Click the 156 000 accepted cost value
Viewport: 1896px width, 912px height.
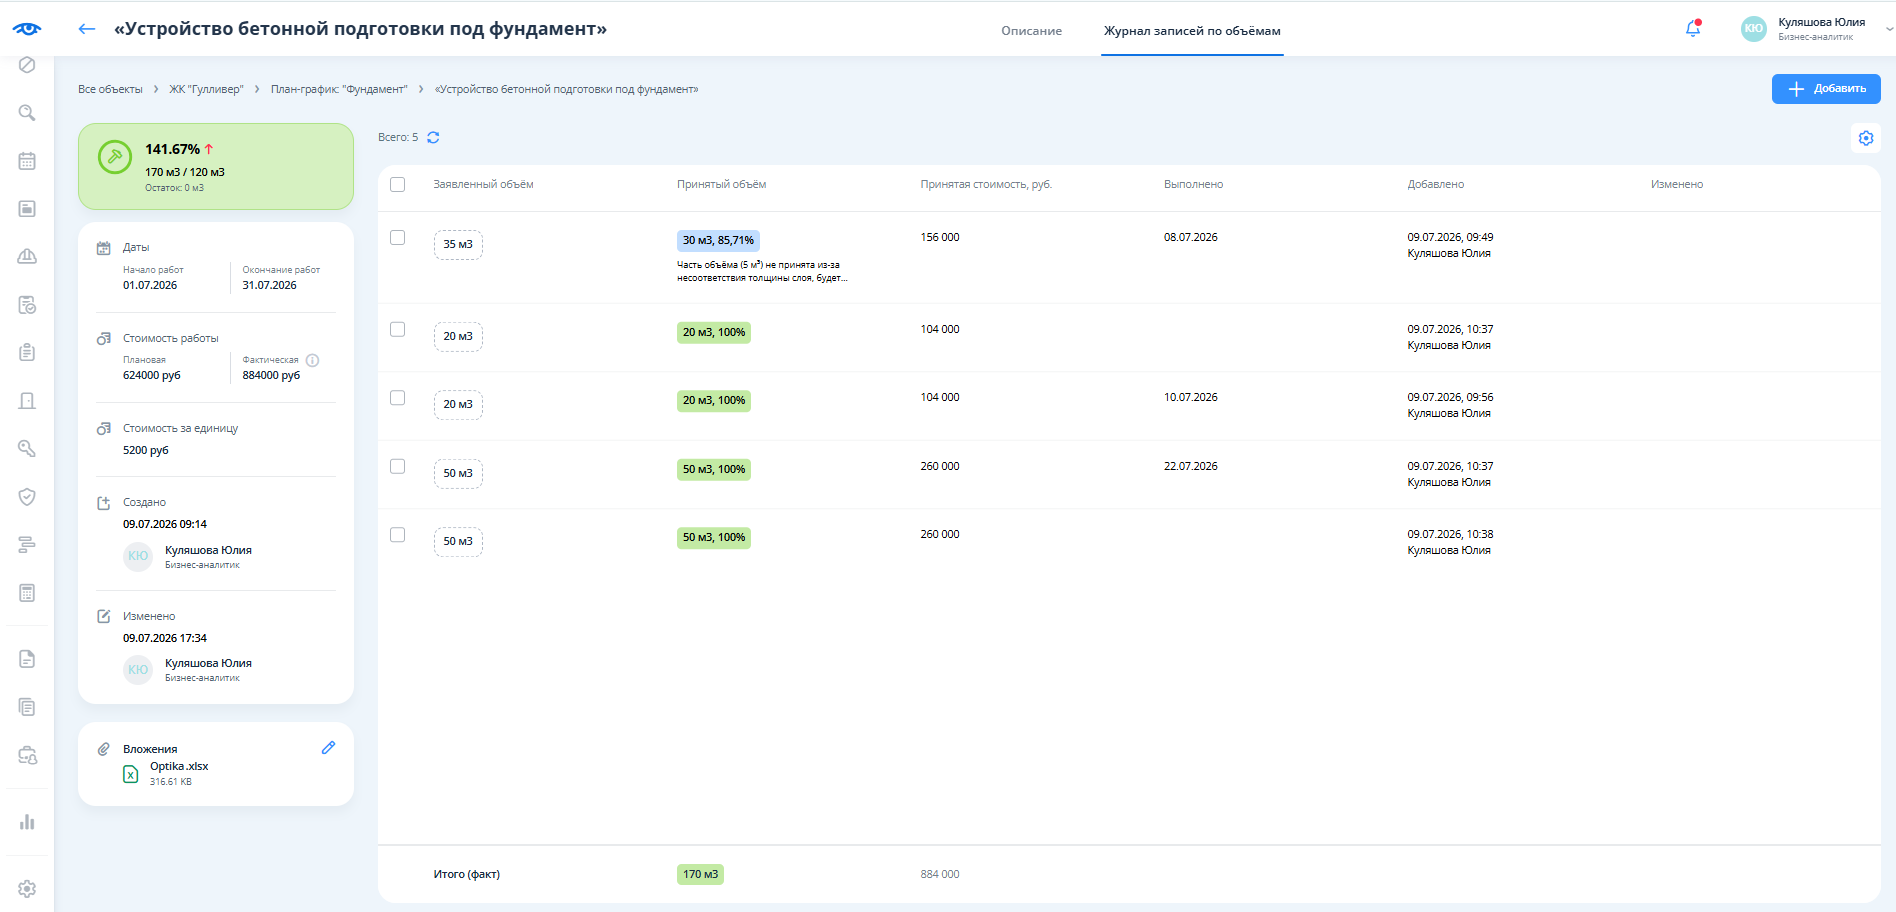coord(940,237)
